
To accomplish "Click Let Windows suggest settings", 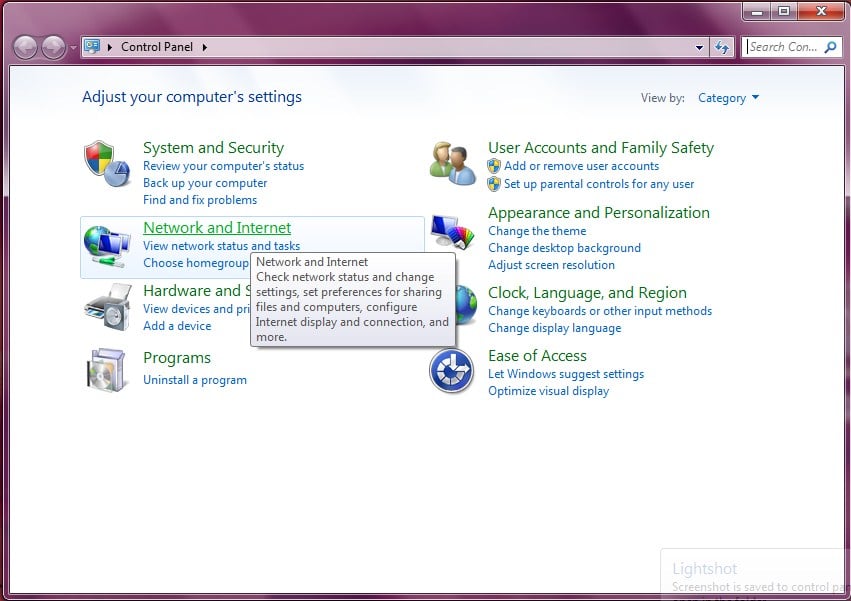I will coord(566,374).
